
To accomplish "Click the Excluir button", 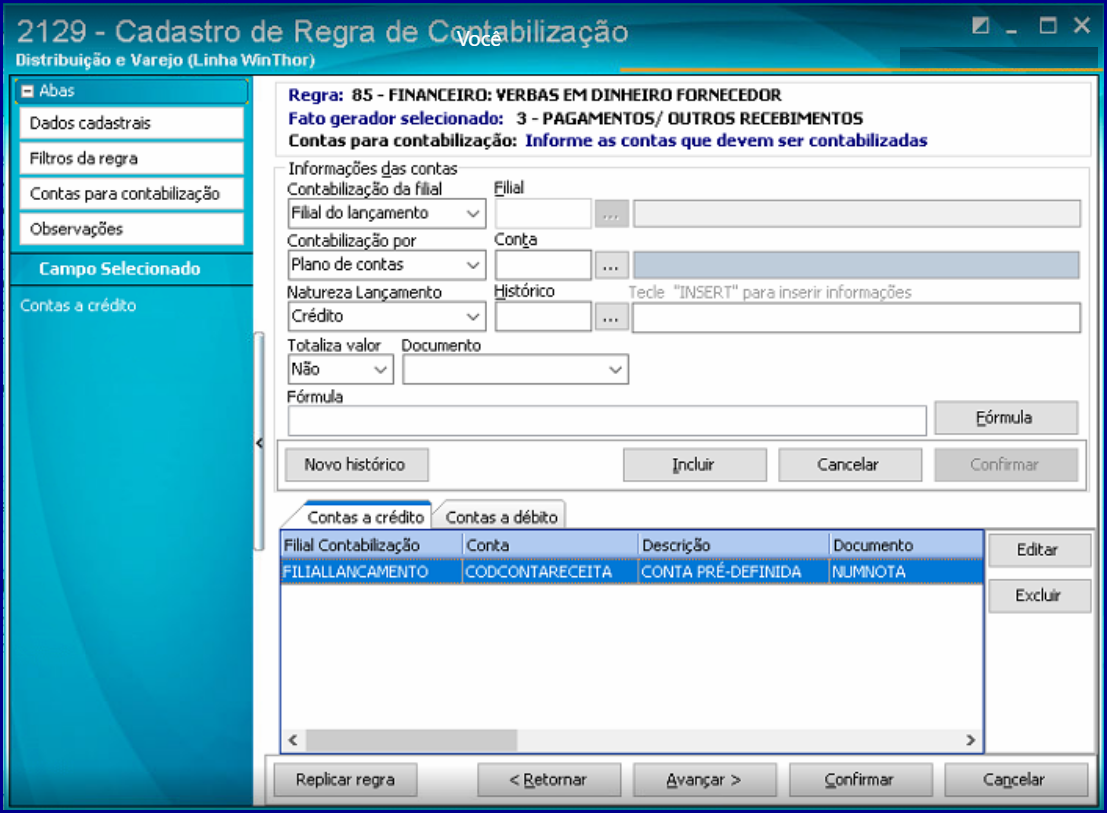I will pos(1039,596).
